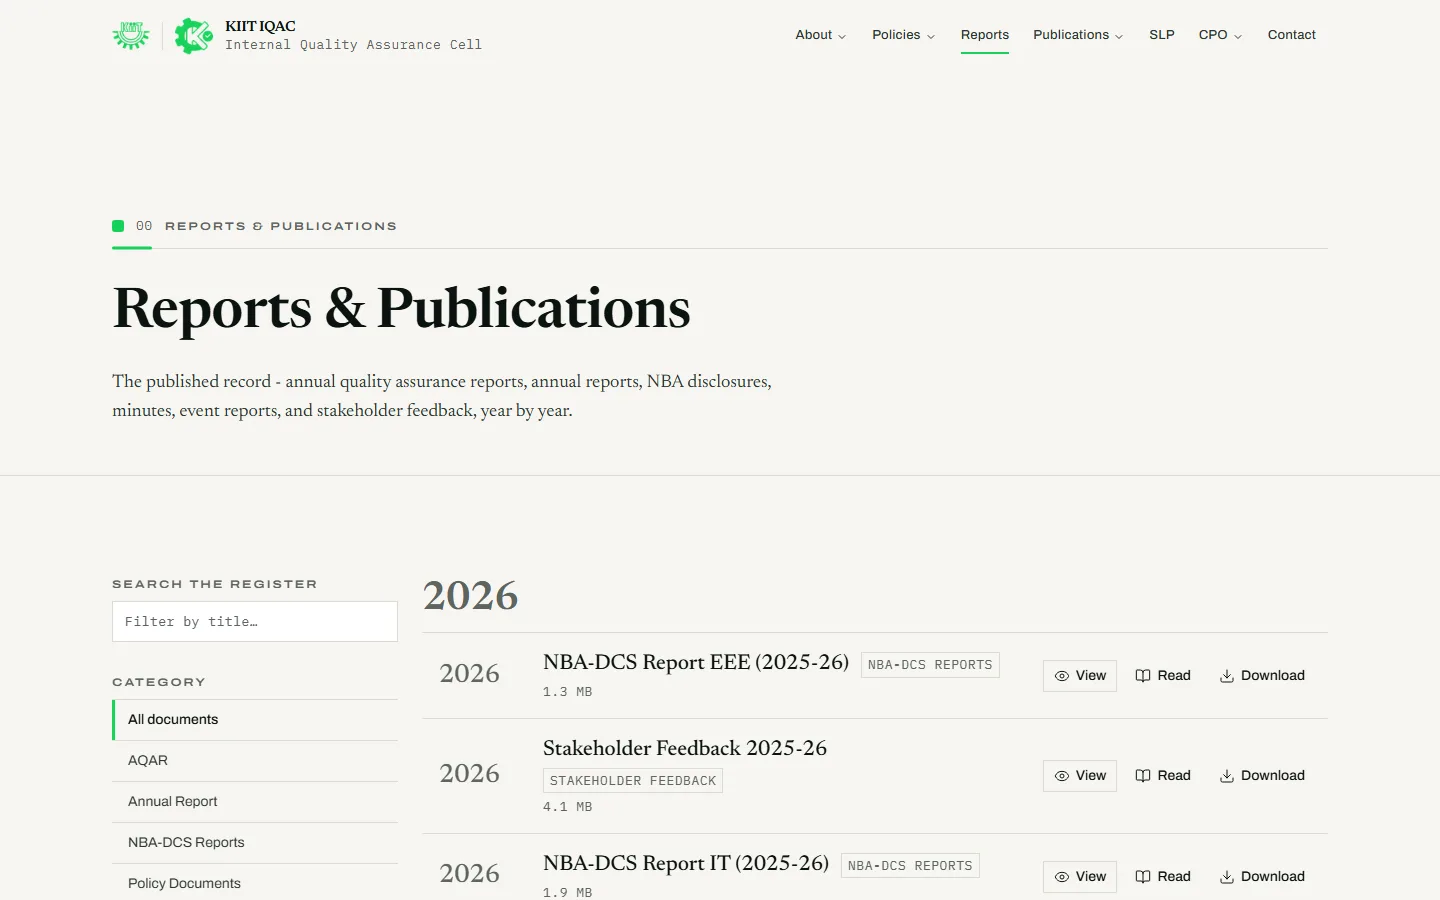Expand the About menu chevron

(x=842, y=36)
